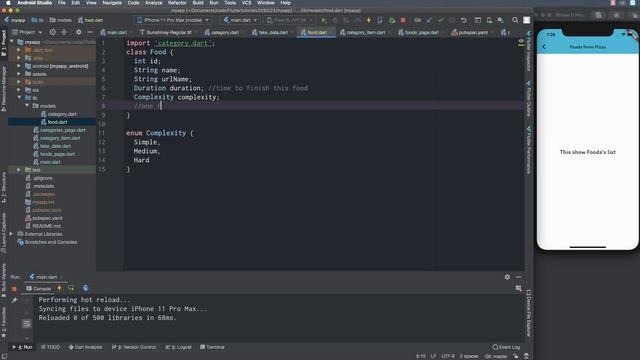The width and height of the screenshot is (640, 360).
Task: Click locate-file target icon in Project panel
Action: 52,32
